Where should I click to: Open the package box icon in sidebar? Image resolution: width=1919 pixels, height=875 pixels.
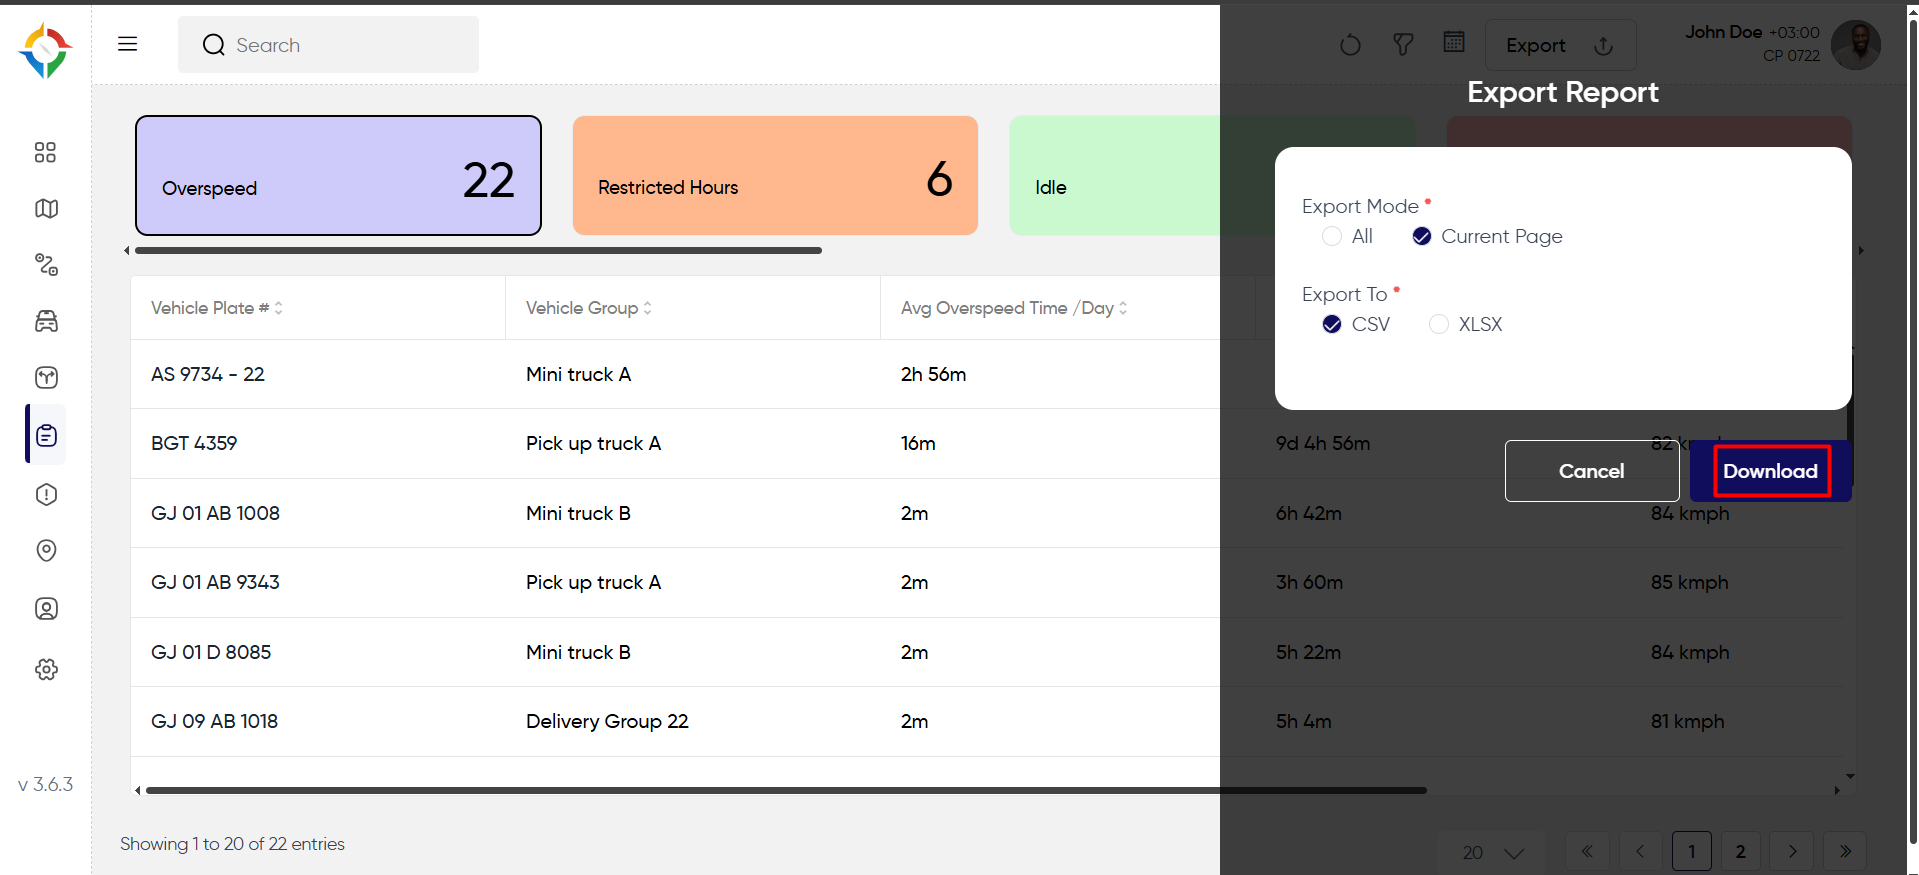tap(46, 377)
